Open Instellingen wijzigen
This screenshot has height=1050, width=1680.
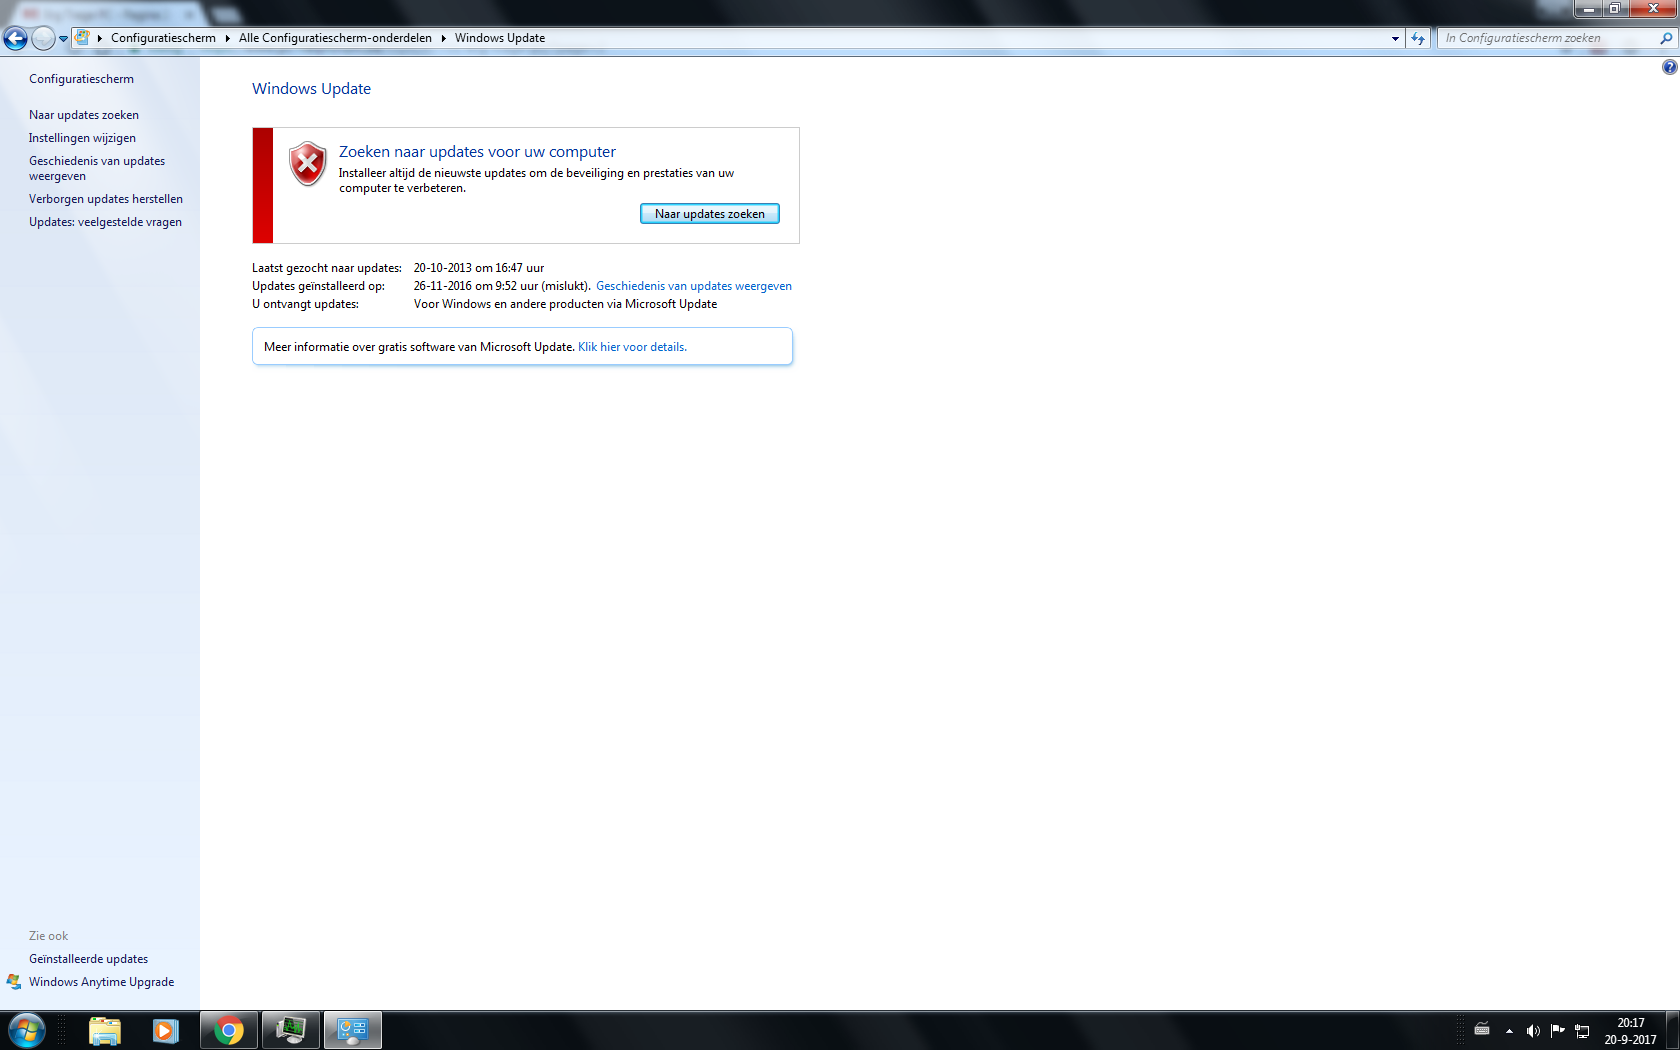point(82,138)
